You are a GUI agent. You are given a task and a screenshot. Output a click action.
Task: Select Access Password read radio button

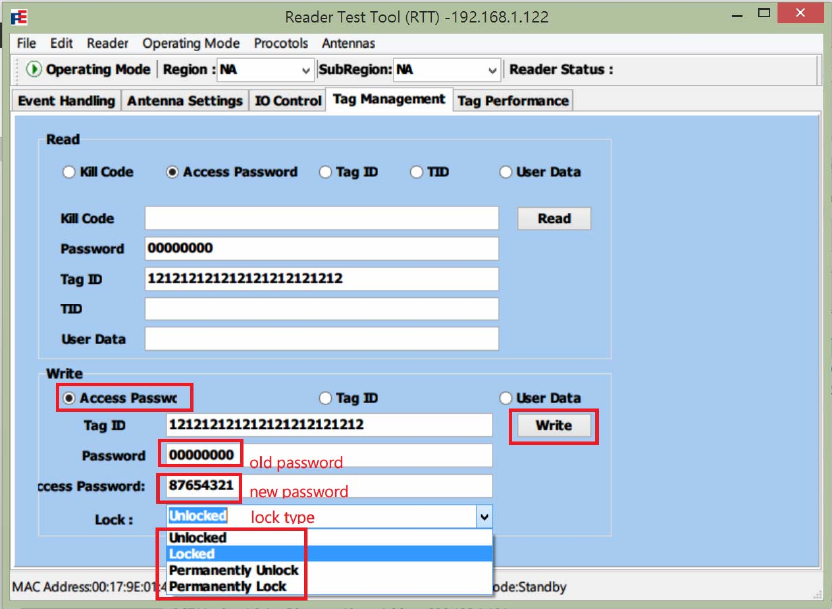(172, 172)
